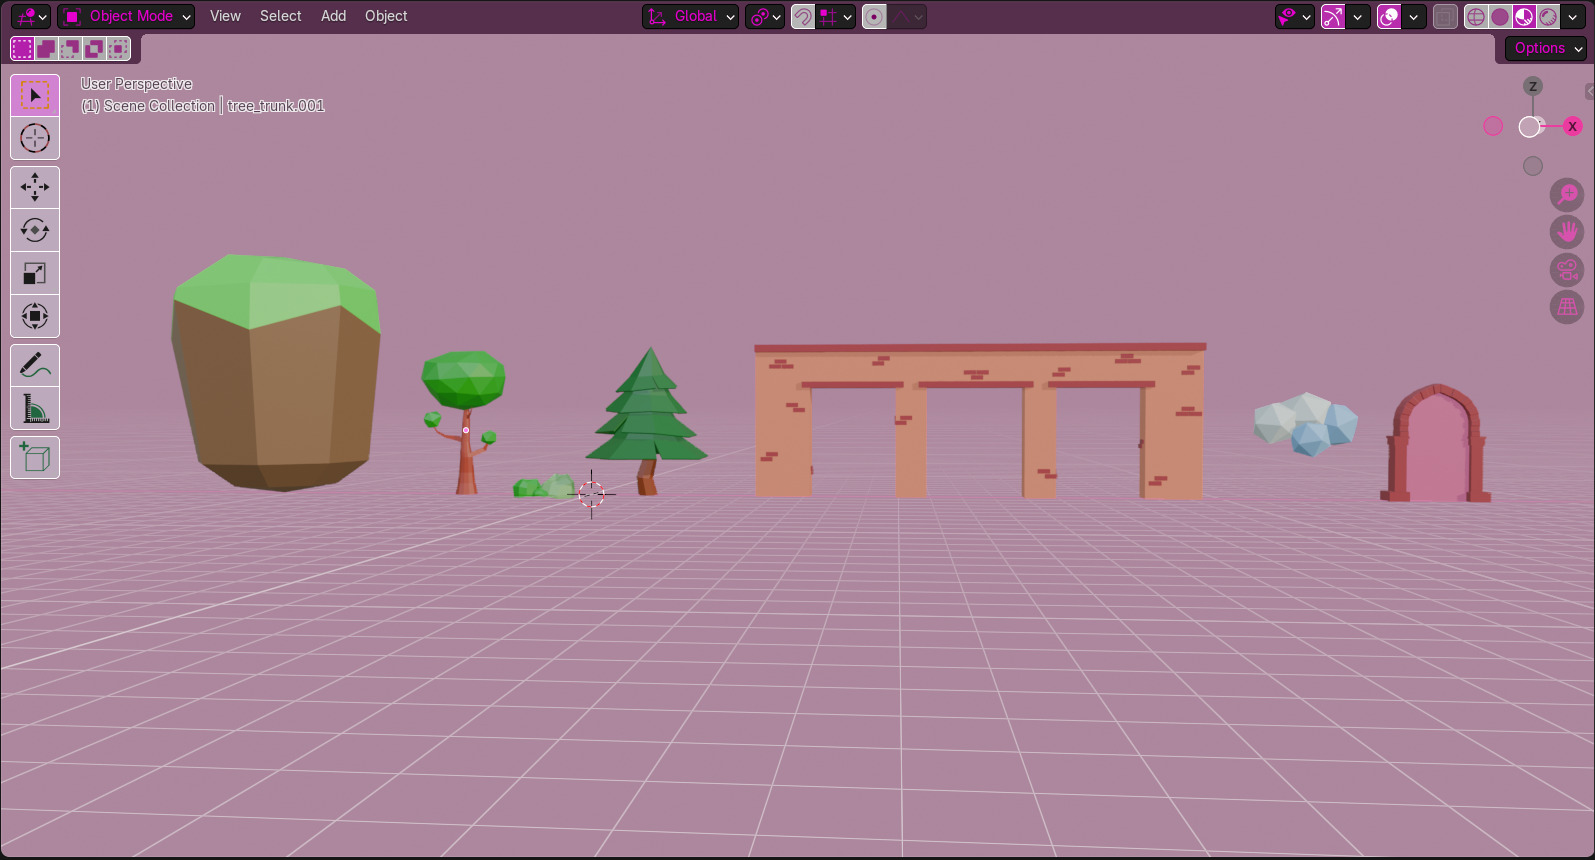
Task: Activate the Scale tool
Action: [x=35, y=273]
